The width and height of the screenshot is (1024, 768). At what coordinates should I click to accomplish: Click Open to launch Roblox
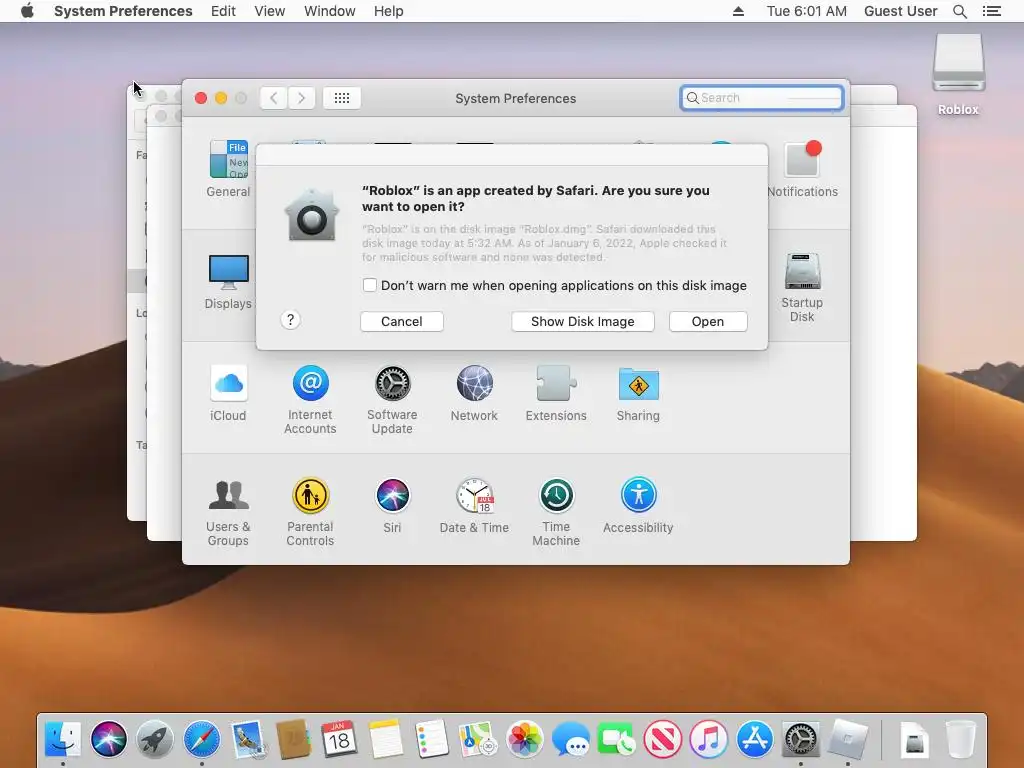[x=708, y=321]
